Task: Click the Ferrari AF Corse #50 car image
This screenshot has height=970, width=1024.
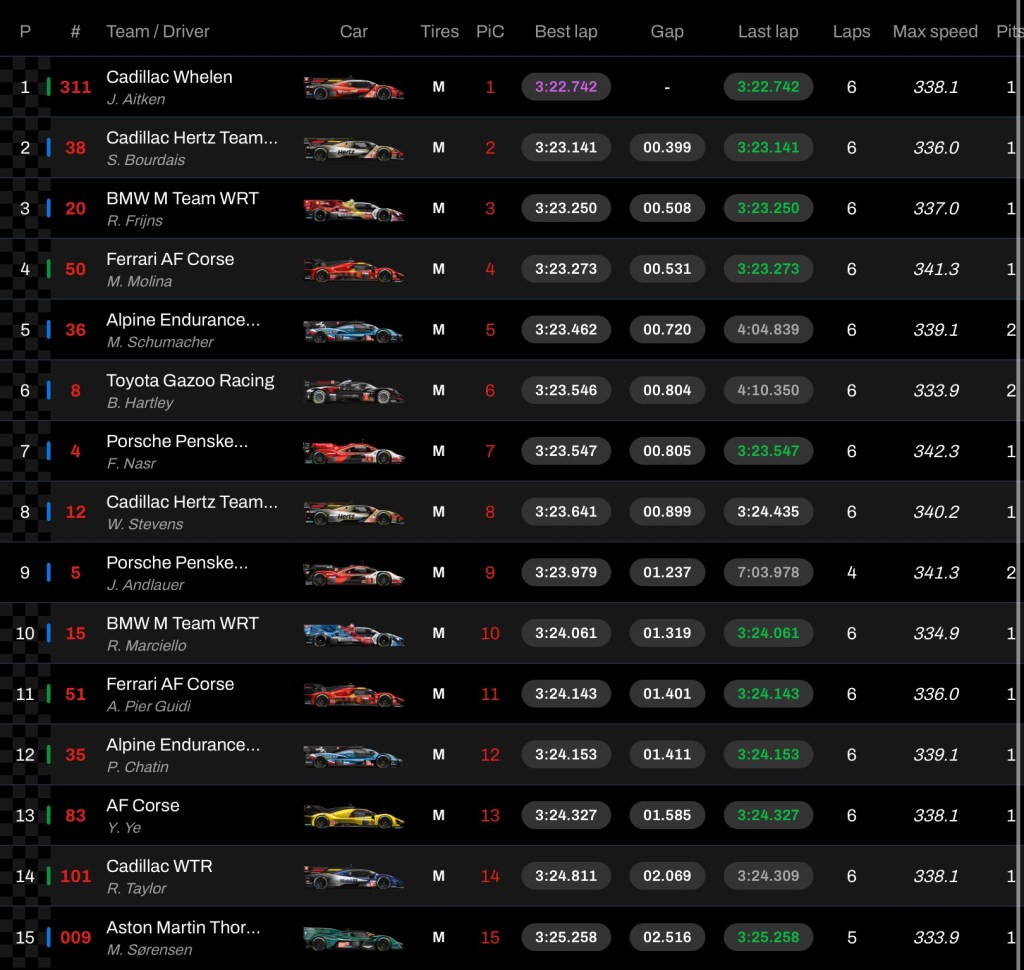Action: click(x=354, y=270)
